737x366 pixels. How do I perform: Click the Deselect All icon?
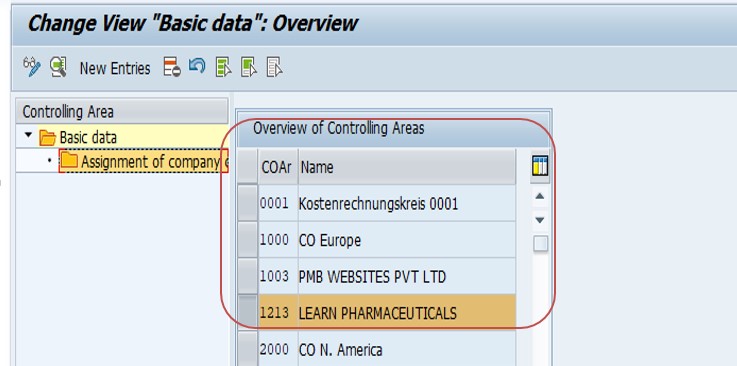[x=274, y=67]
